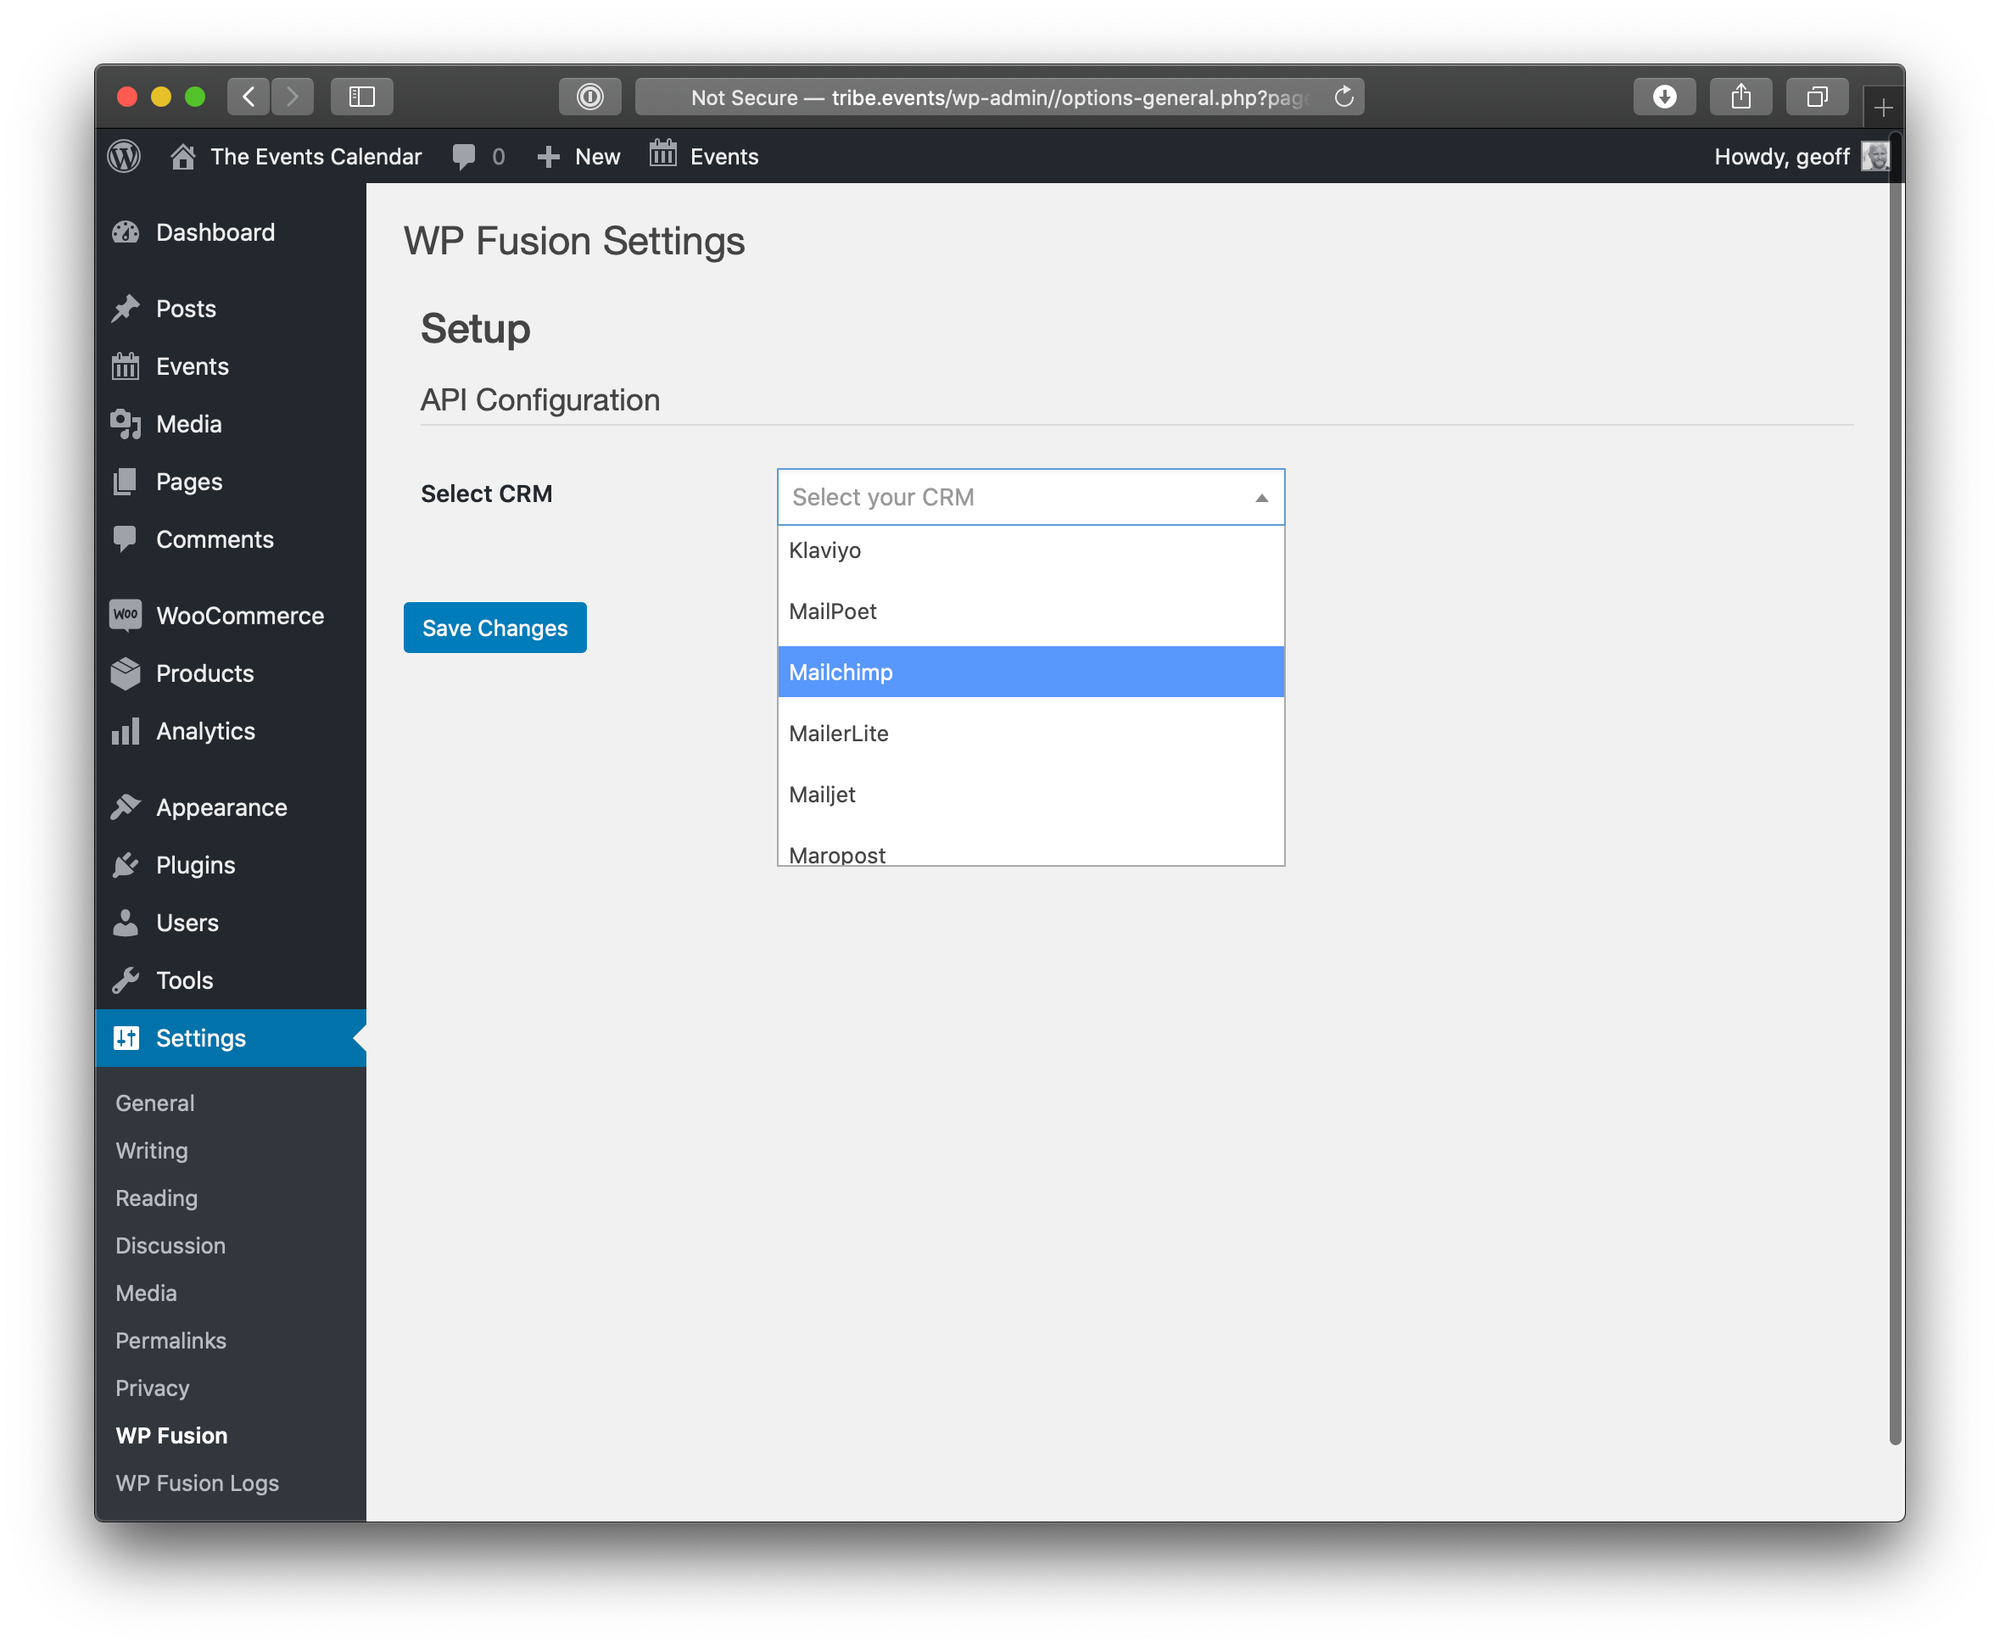Open Privacy settings submenu

click(152, 1388)
